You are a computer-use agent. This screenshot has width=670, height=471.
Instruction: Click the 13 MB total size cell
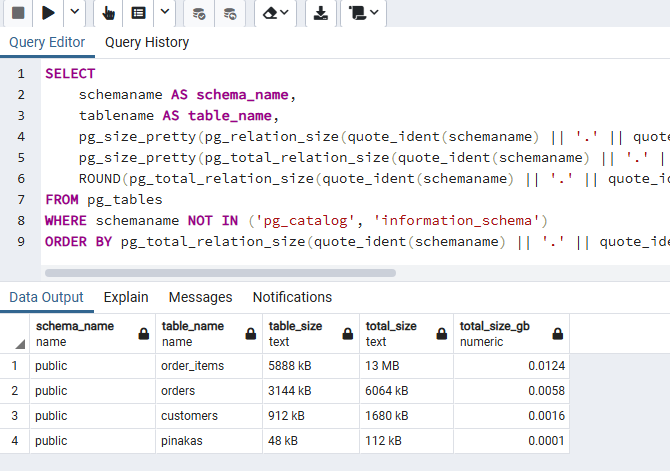406,366
